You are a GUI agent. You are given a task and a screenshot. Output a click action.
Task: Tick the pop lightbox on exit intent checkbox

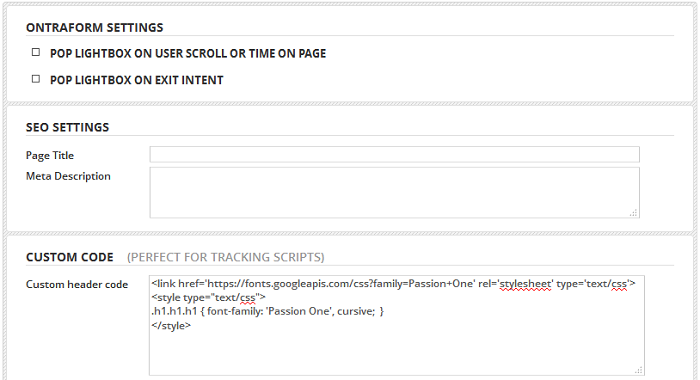pyautogui.click(x=36, y=79)
